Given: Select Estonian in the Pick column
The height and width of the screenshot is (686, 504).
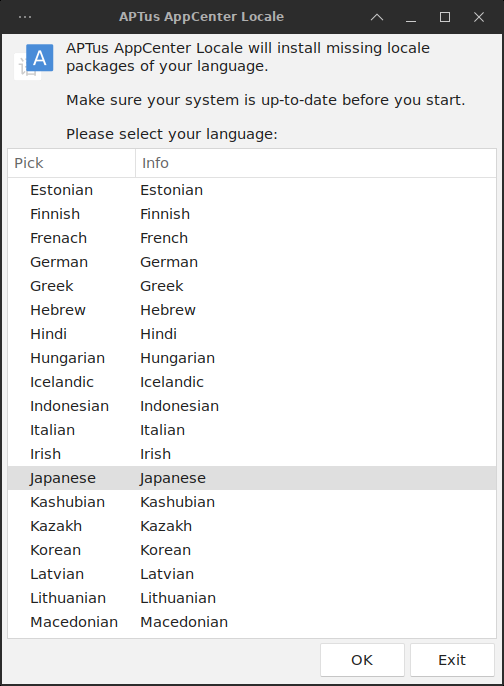Looking at the screenshot, I should (62, 190).
